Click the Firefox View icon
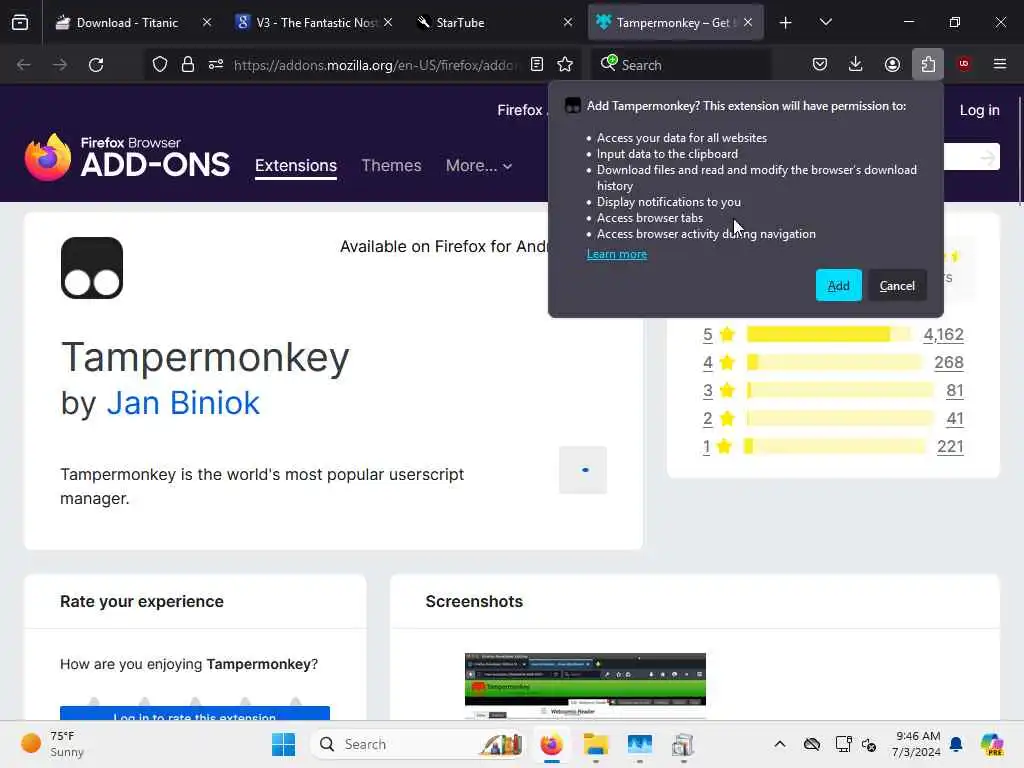The height and width of the screenshot is (768, 1024). click(x=20, y=23)
